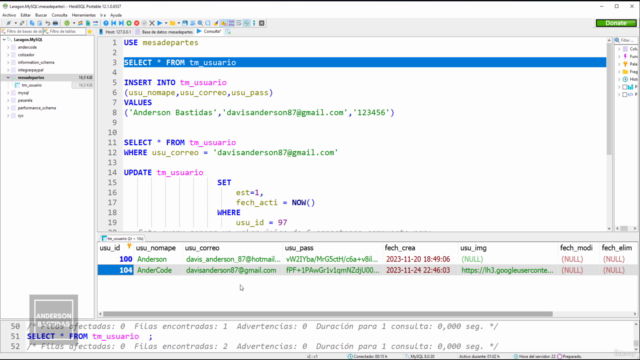This screenshot has width=640, height=360.
Task: Click the database filter input field
Action: (23, 31)
